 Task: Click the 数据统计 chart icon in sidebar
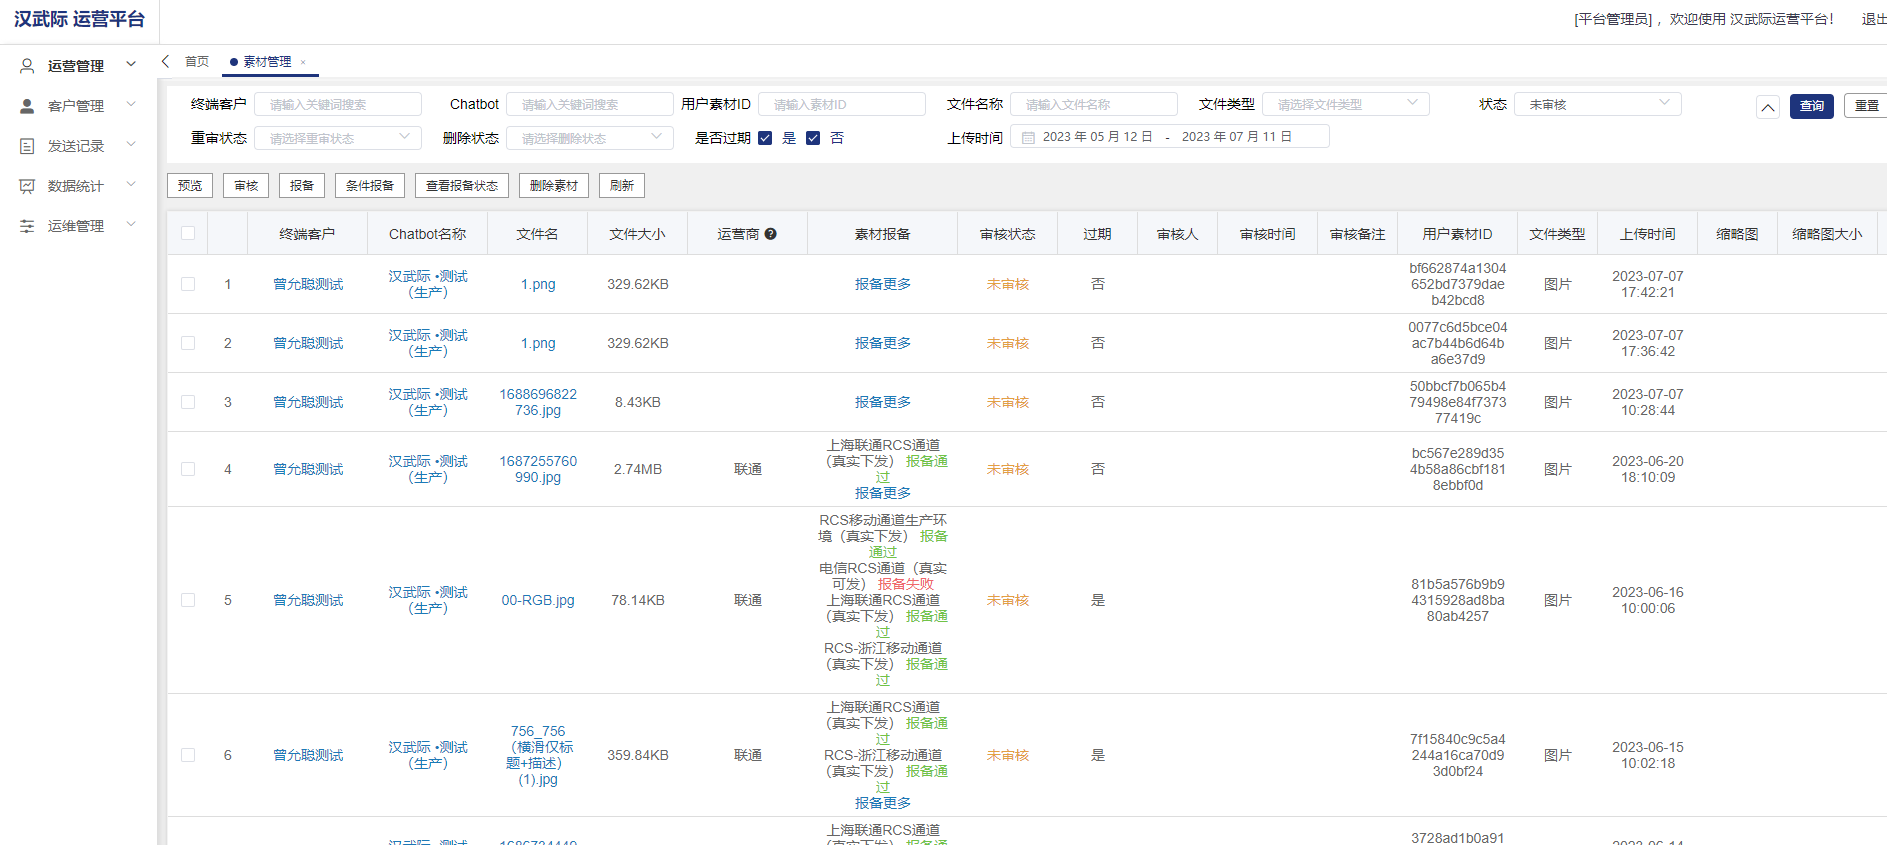tap(27, 186)
